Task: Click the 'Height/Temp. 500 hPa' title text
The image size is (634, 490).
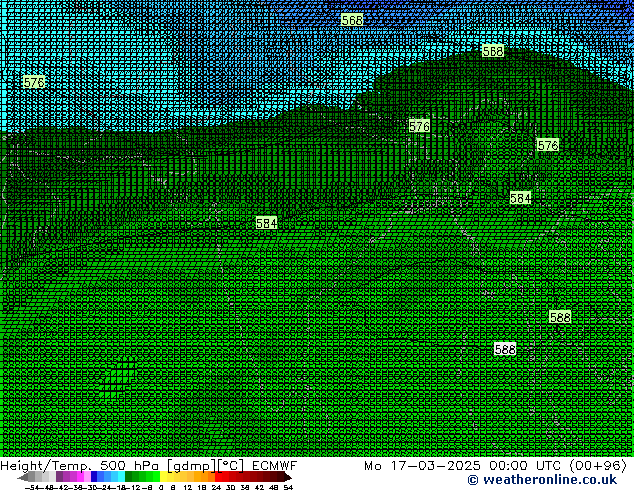Action: [80, 466]
